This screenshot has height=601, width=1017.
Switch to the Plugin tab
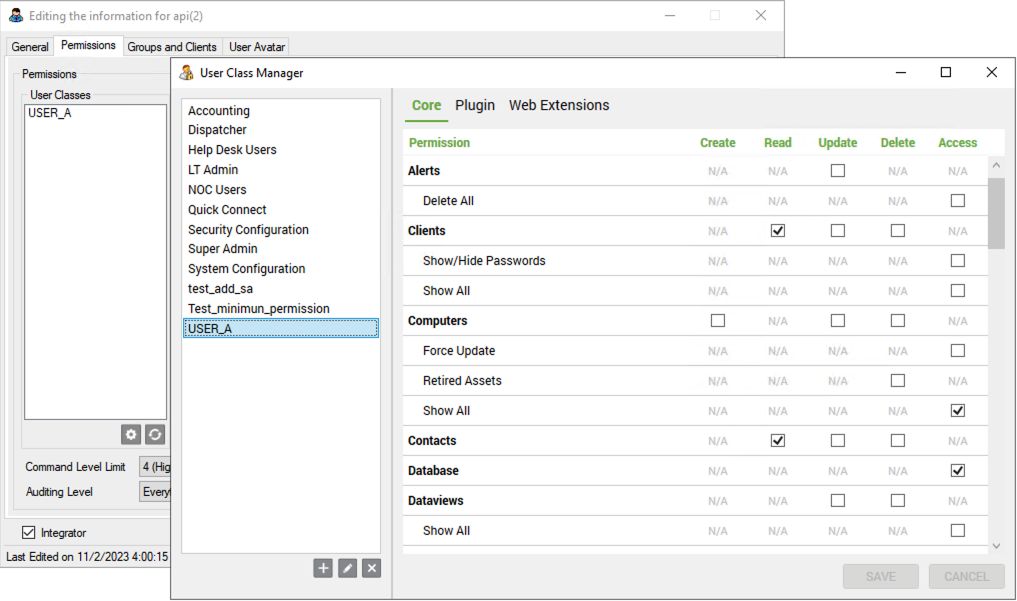pos(475,105)
